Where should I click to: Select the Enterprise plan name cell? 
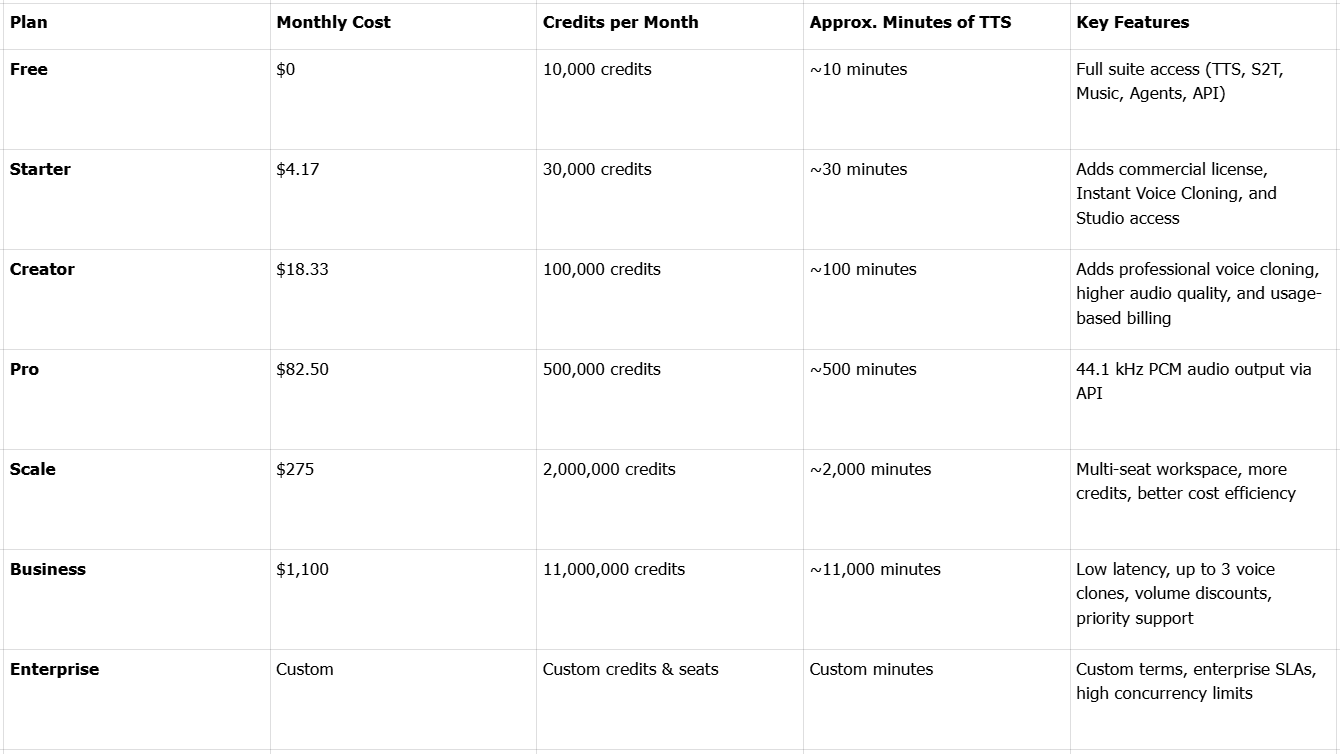[x=54, y=669]
